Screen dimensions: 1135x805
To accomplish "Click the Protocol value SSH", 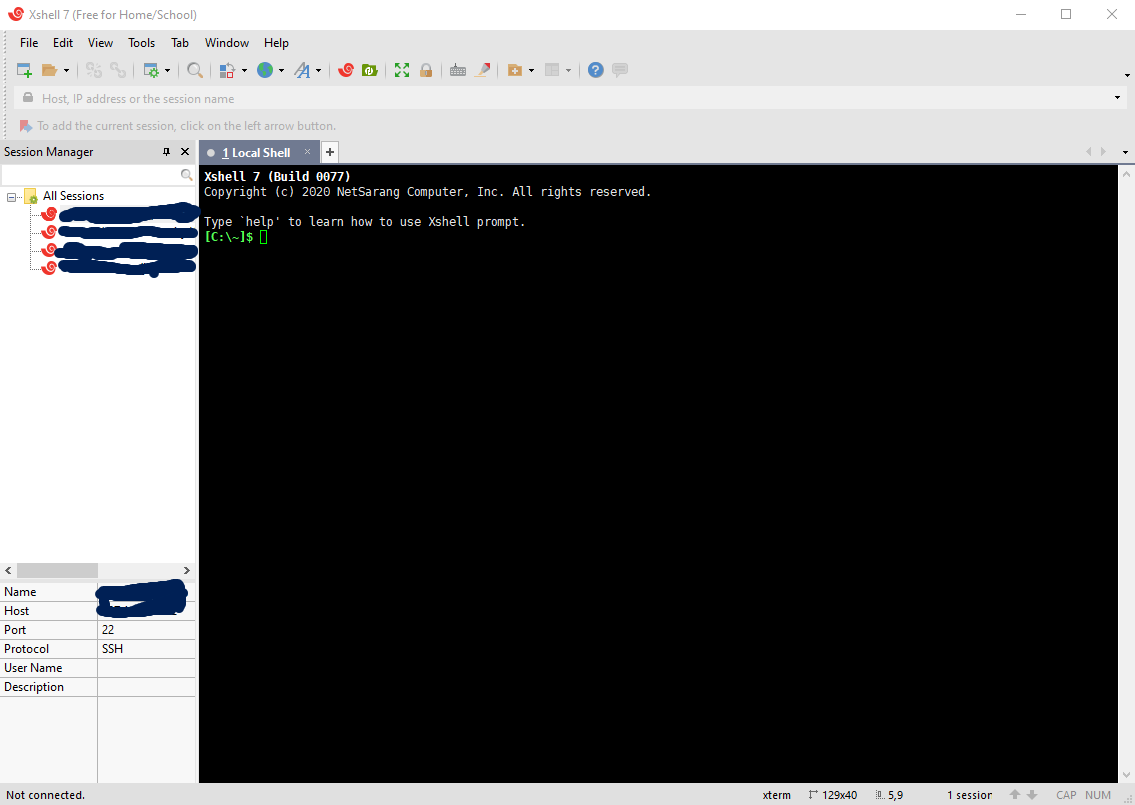I will [x=112, y=649].
